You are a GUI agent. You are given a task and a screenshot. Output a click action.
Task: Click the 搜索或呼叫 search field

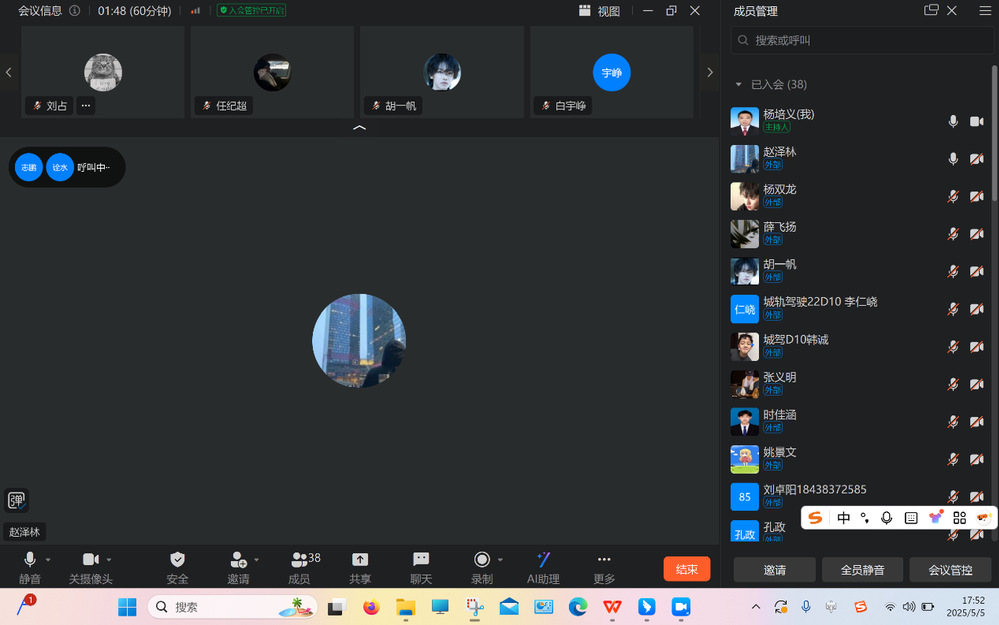point(860,41)
